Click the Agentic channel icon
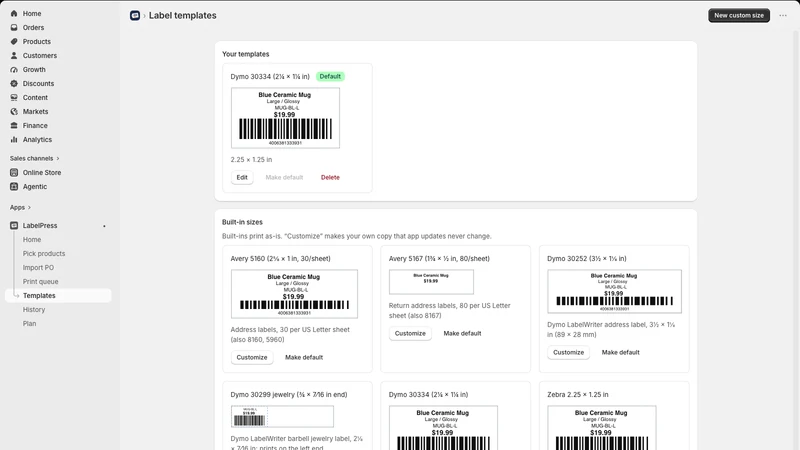The height and width of the screenshot is (450, 800). click(x=14, y=187)
